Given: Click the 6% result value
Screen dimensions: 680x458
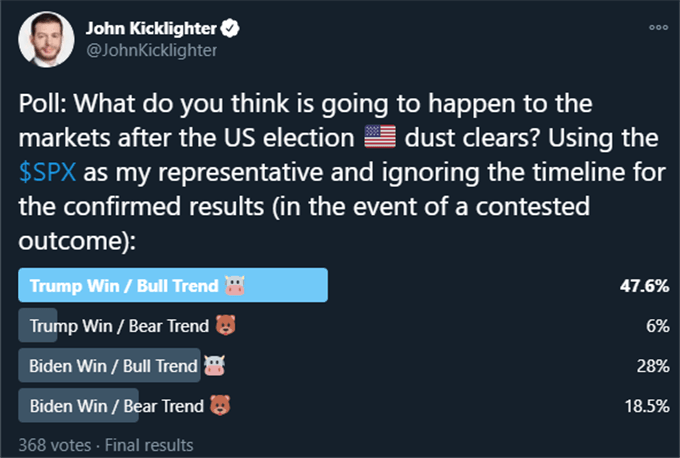Looking at the screenshot, I should click(x=657, y=326).
